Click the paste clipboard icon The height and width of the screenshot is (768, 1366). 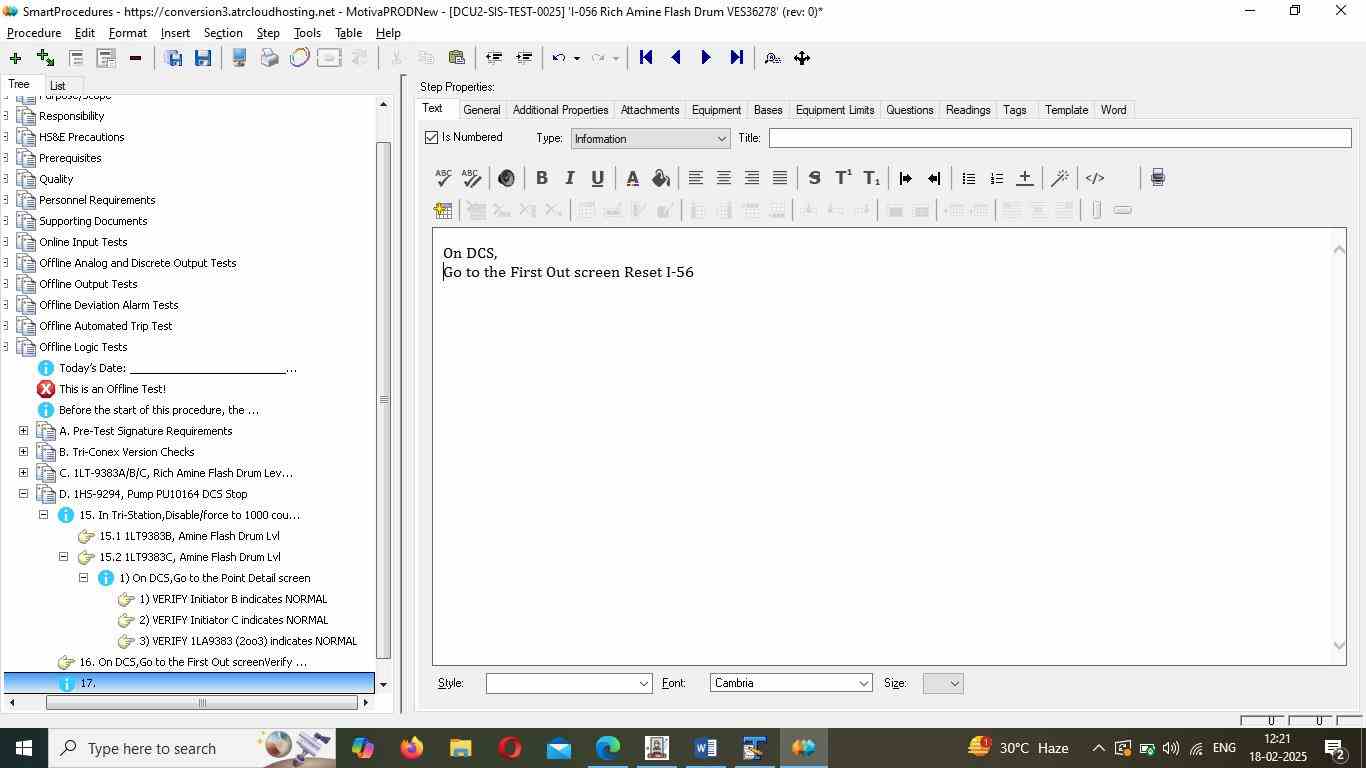point(456,58)
